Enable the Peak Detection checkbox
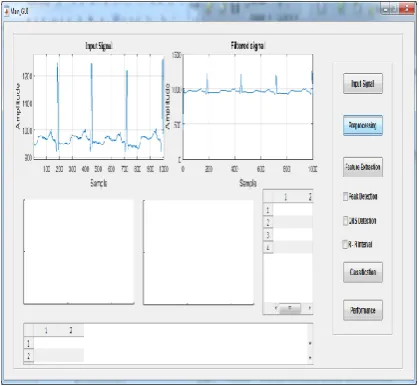419x386 pixels. (x=346, y=196)
